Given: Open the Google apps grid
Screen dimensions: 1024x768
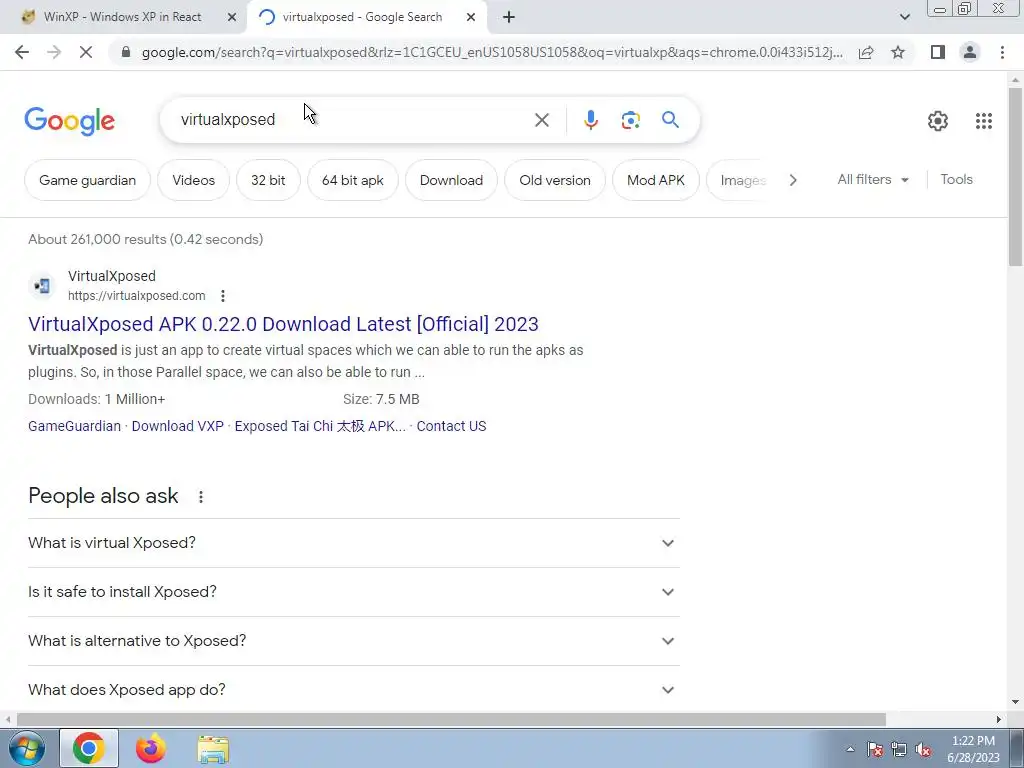Looking at the screenshot, I should [984, 121].
